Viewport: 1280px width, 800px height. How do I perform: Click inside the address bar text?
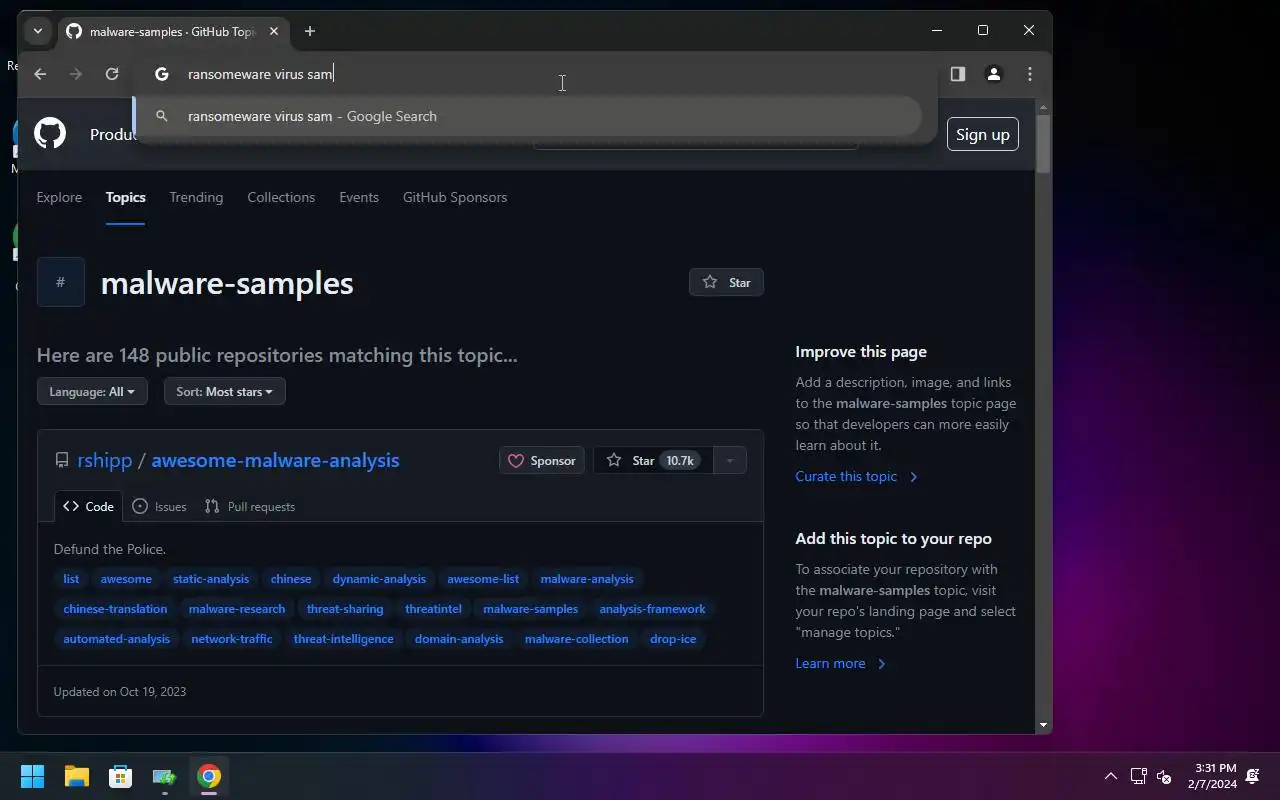pos(260,74)
